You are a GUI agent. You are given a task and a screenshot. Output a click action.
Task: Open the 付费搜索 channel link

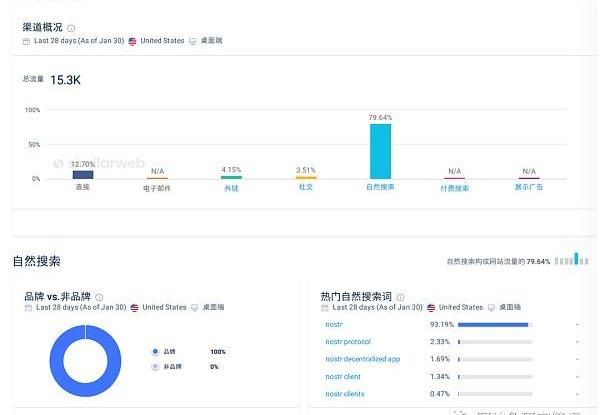pos(454,188)
